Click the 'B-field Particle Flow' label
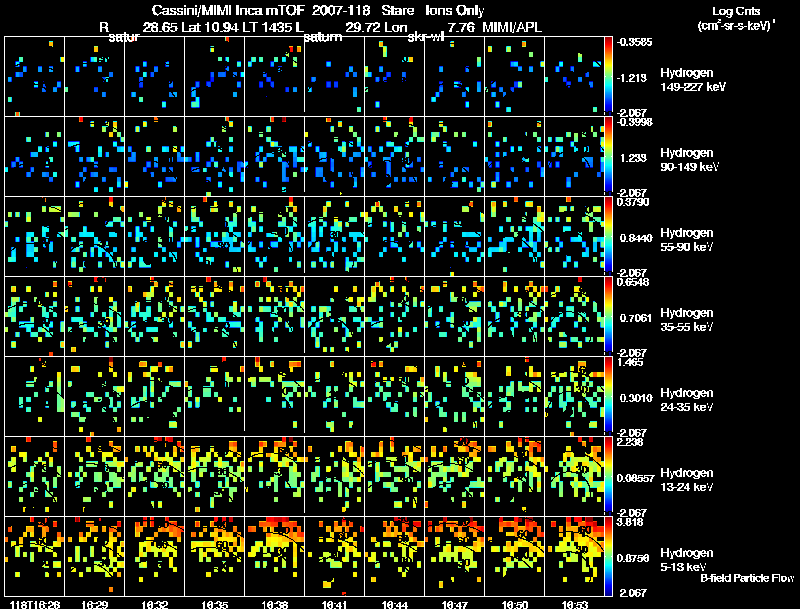Screen dimensions: 800x609 747,578
